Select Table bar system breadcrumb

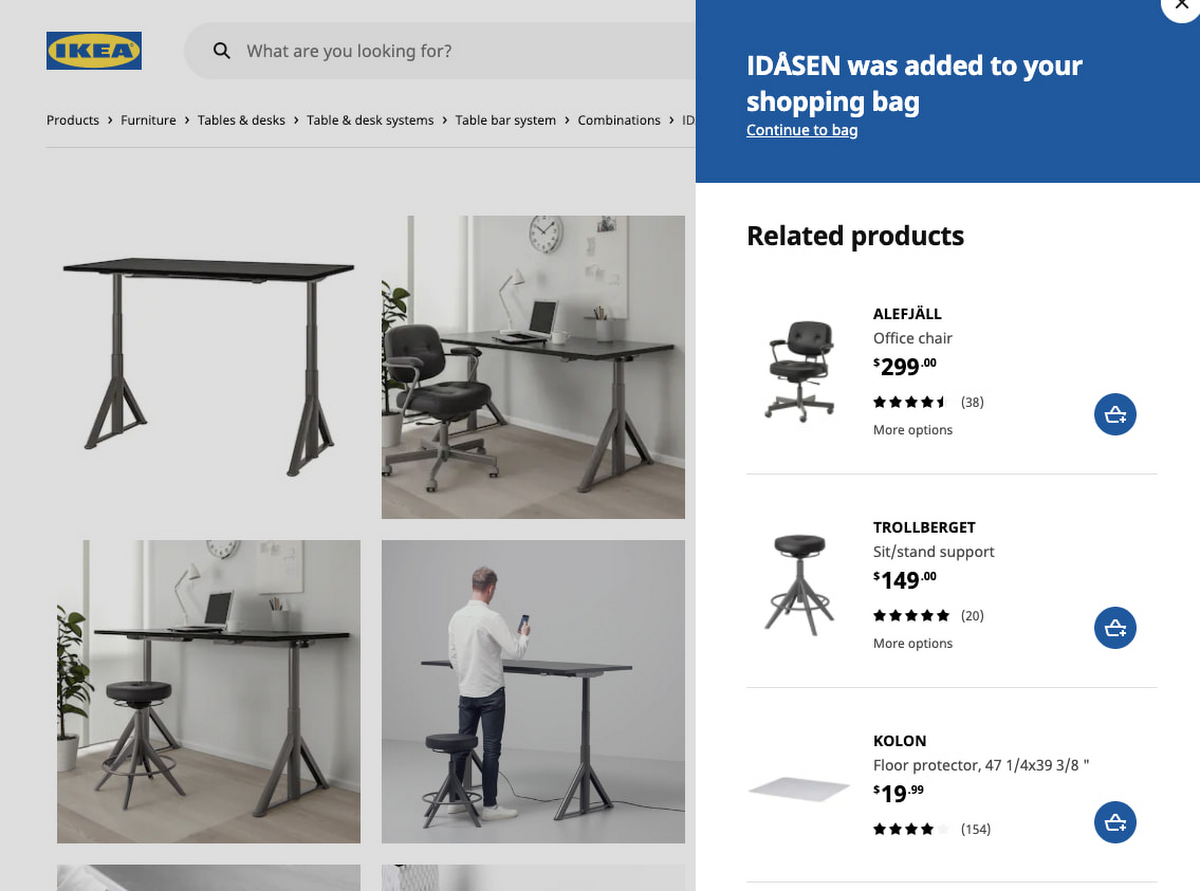(x=505, y=120)
